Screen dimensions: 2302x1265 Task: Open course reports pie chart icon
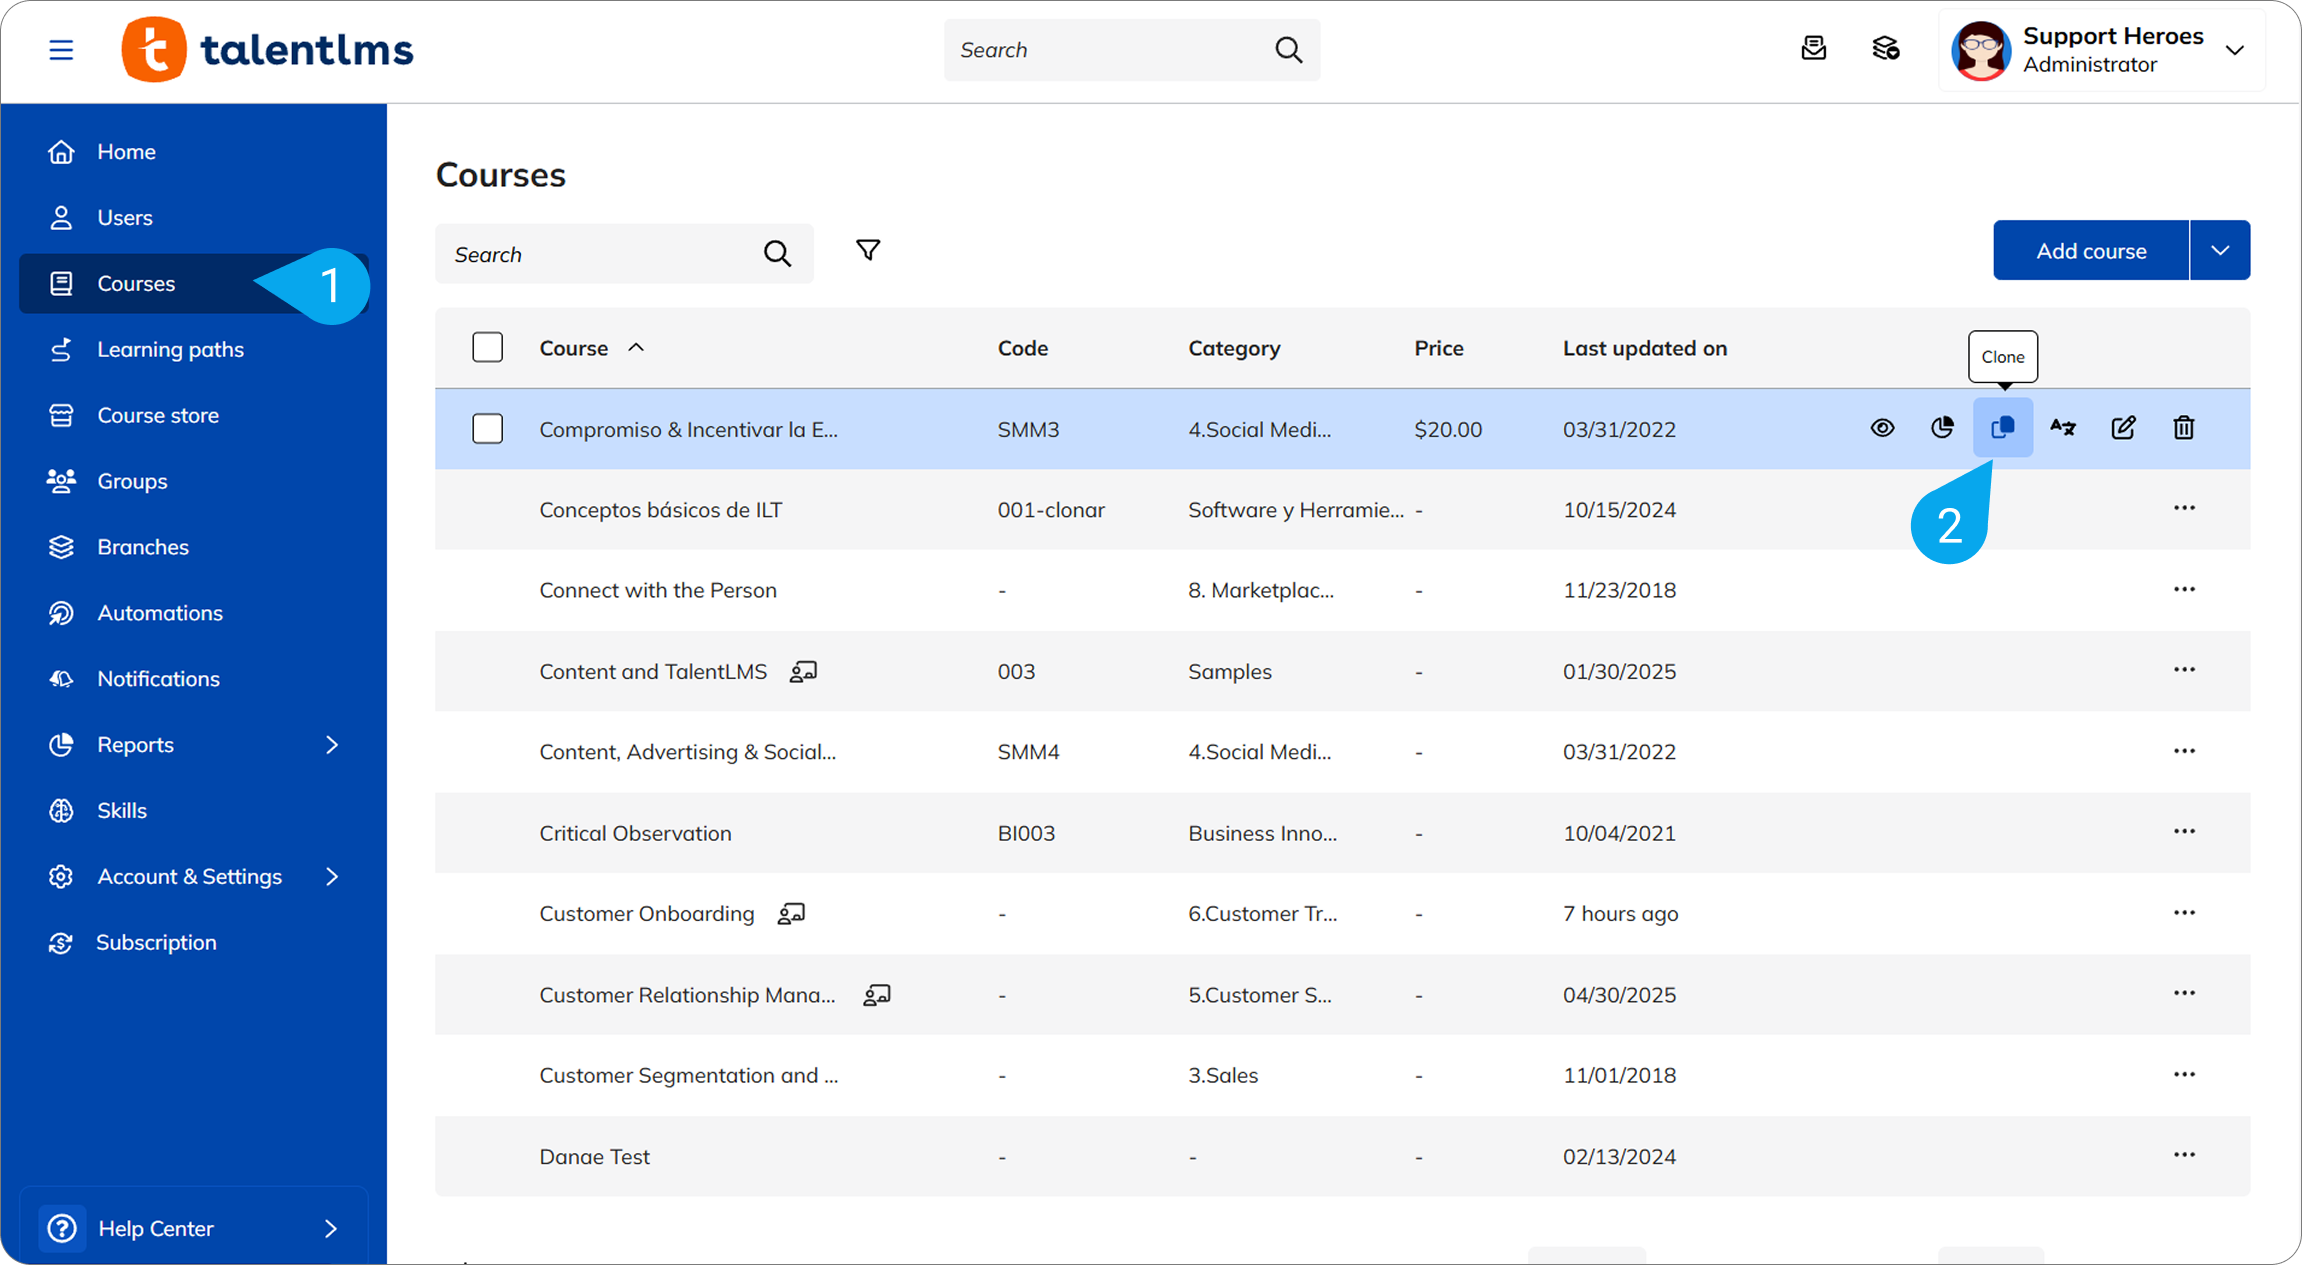1942,428
